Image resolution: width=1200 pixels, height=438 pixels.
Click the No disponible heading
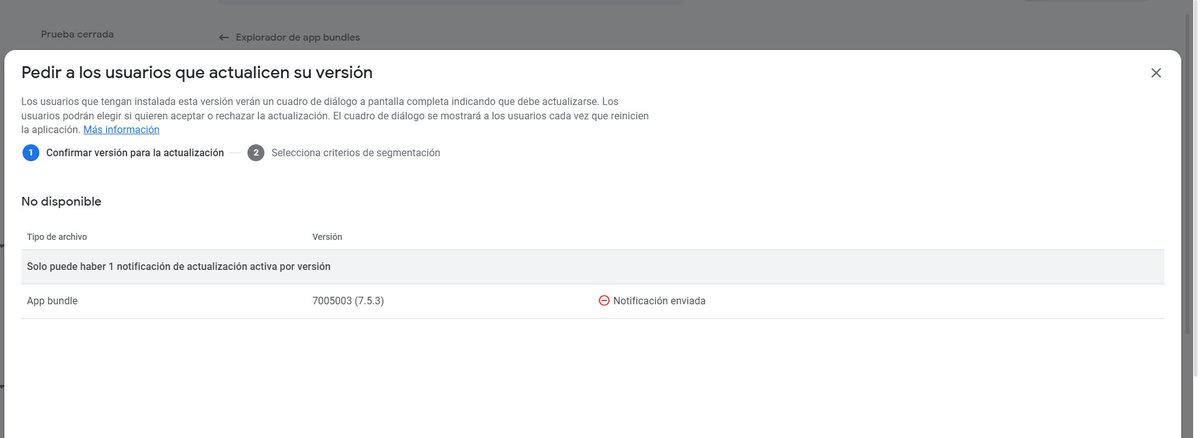[61, 201]
